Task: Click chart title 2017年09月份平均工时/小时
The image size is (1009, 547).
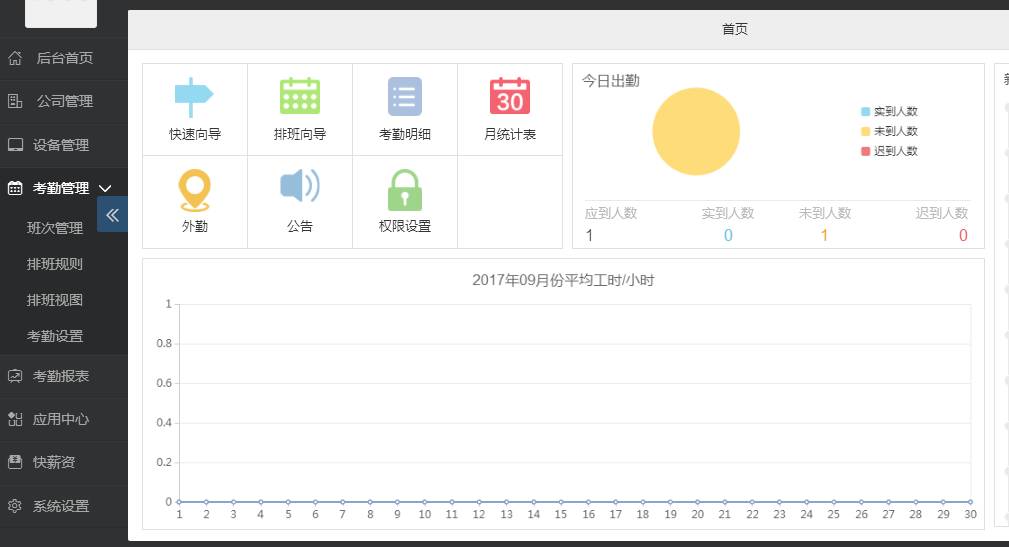Action: 563,280
